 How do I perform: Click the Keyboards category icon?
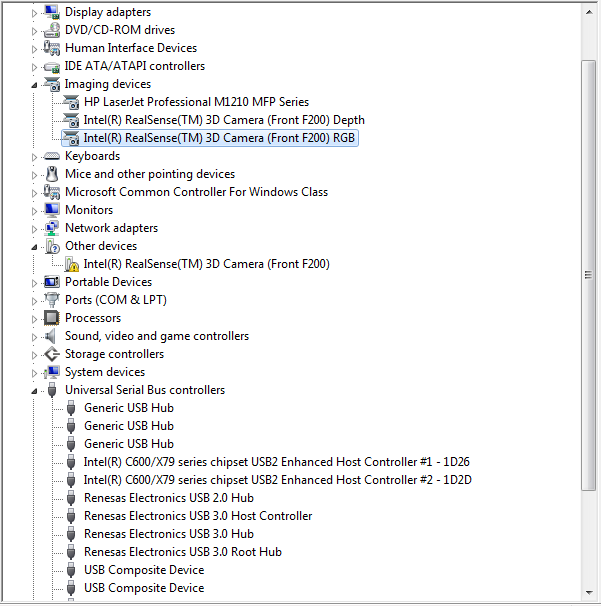coord(52,156)
